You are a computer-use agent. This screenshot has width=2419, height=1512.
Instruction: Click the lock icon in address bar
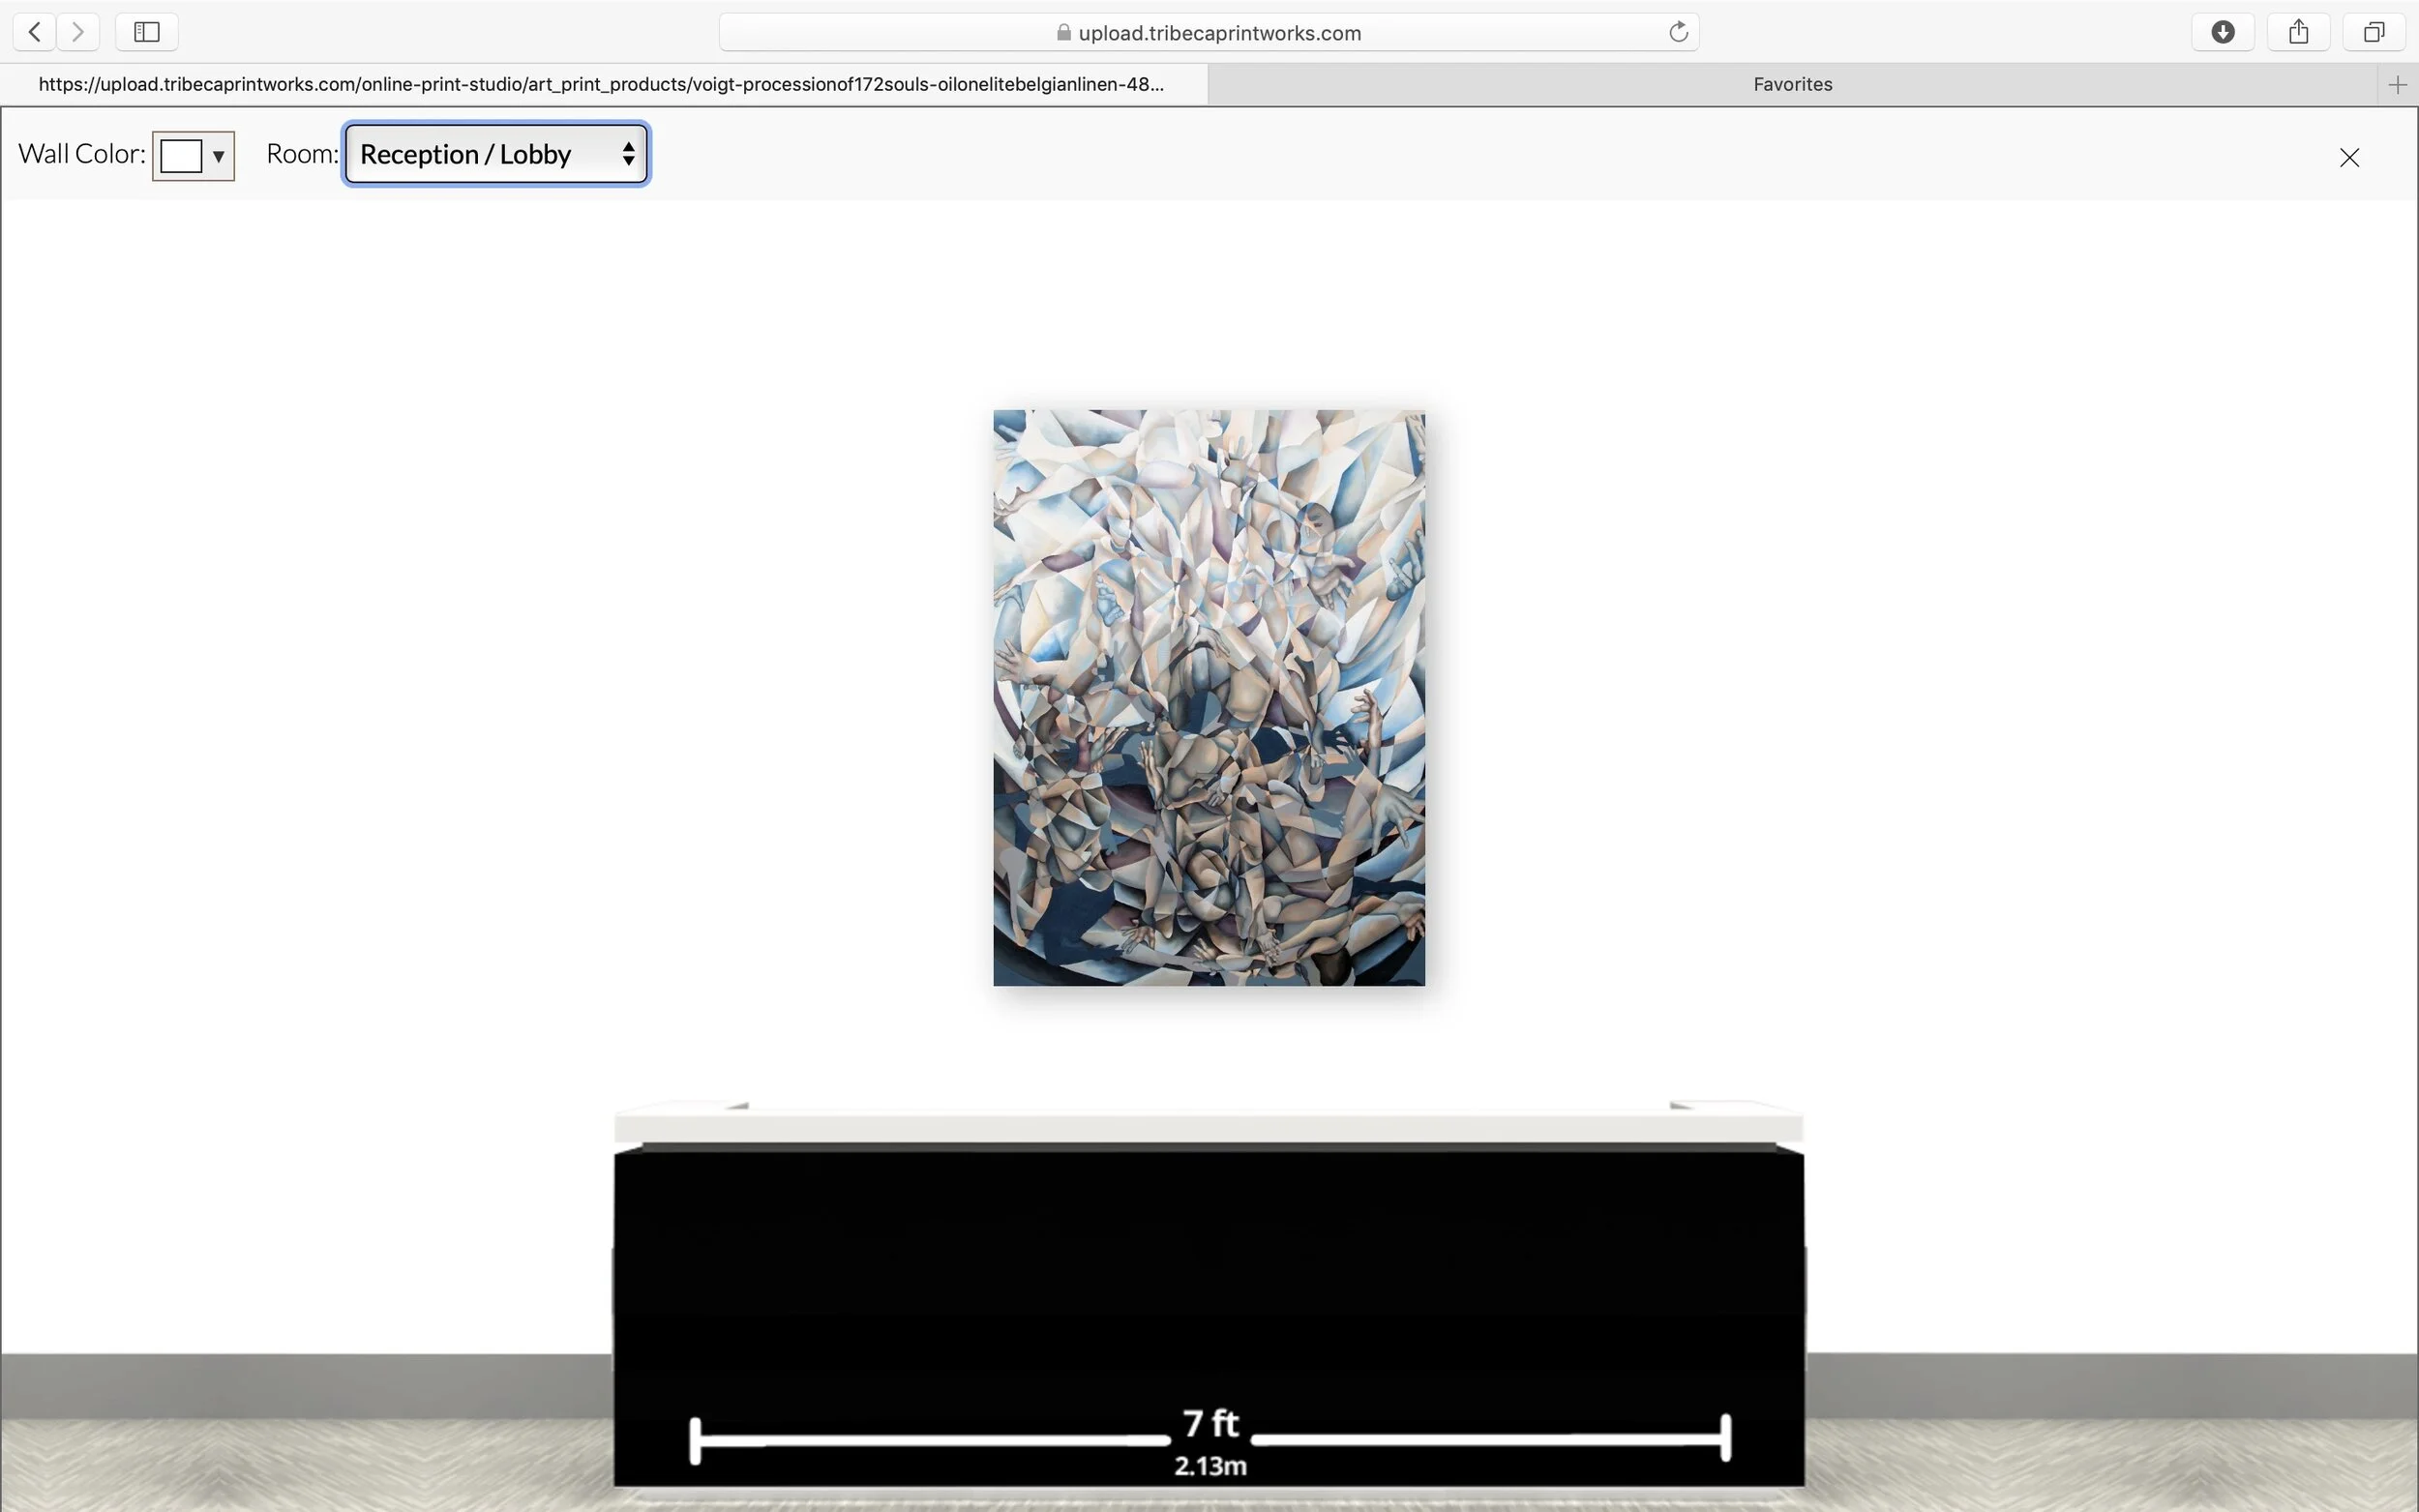(1063, 33)
